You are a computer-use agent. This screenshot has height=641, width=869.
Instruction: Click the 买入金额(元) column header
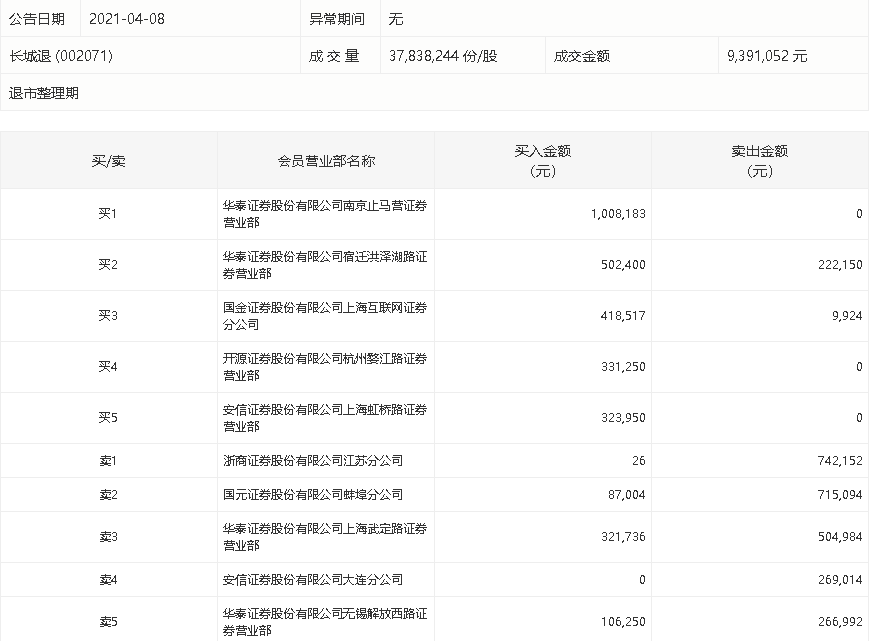(543, 161)
